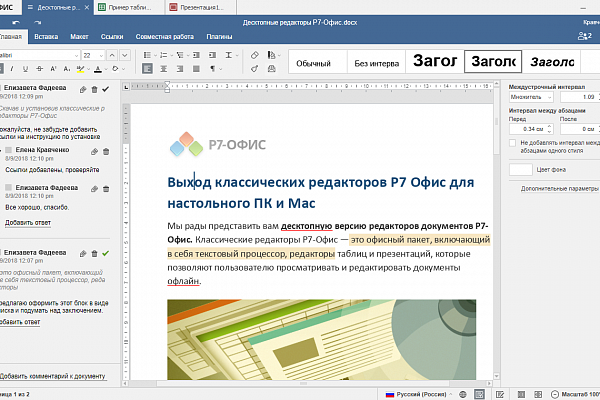The width and height of the screenshot is (600, 400).
Task: Decrement the font size with down arrow
Action: (125, 55)
